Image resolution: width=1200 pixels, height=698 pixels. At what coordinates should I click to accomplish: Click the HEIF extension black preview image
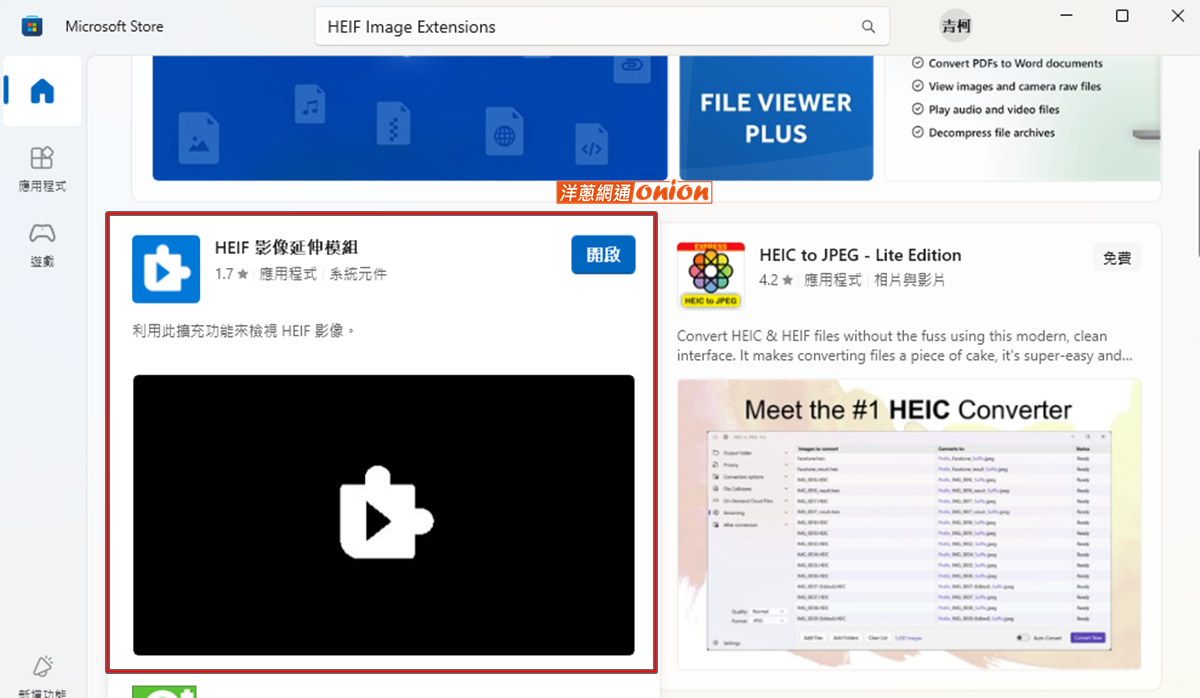[x=384, y=515]
